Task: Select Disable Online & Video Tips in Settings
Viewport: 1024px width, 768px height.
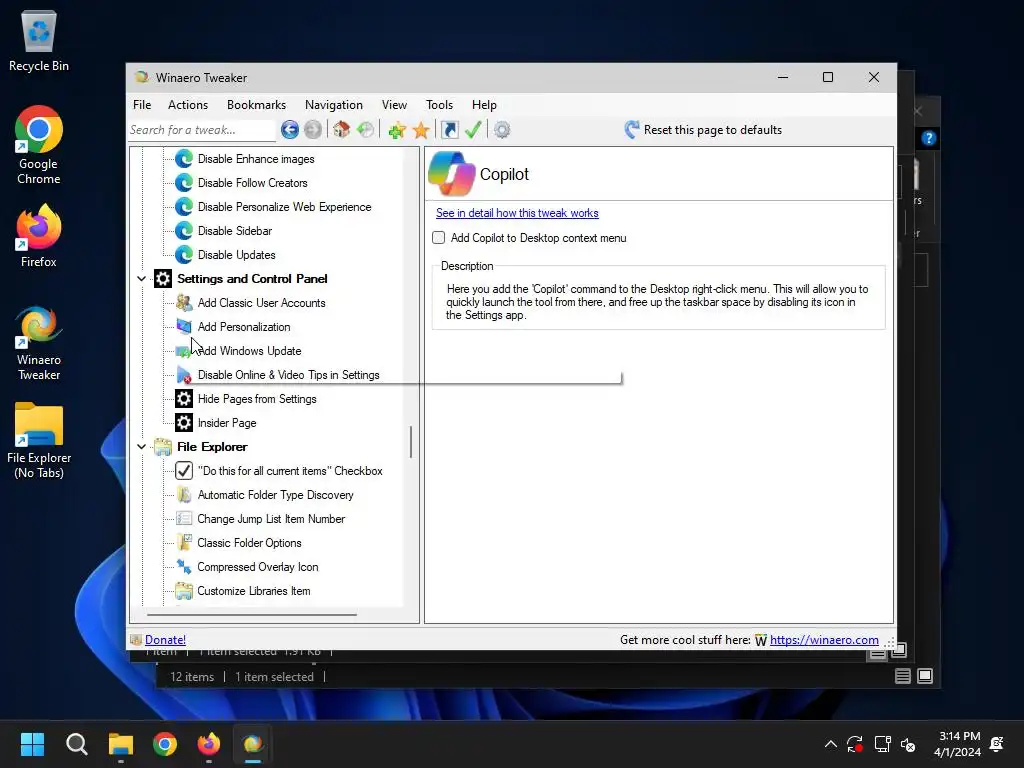Action: [x=289, y=375]
